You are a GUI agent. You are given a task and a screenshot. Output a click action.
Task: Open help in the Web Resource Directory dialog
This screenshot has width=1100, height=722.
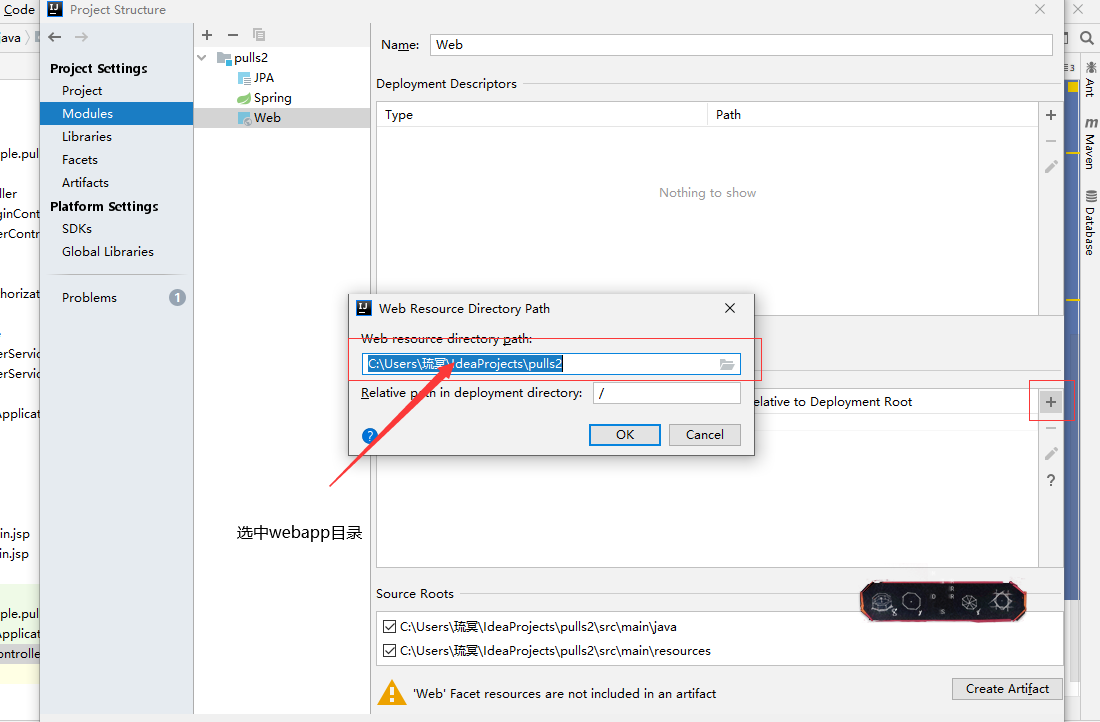click(370, 436)
